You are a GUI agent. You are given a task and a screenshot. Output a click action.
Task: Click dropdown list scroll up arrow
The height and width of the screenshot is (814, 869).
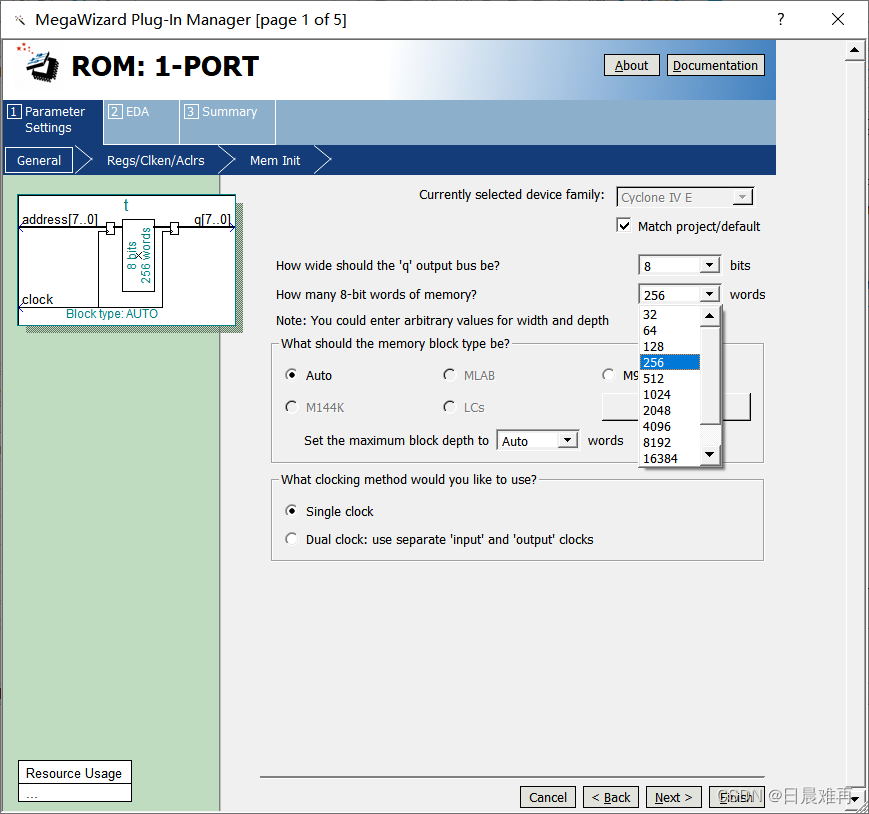click(709, 316)
